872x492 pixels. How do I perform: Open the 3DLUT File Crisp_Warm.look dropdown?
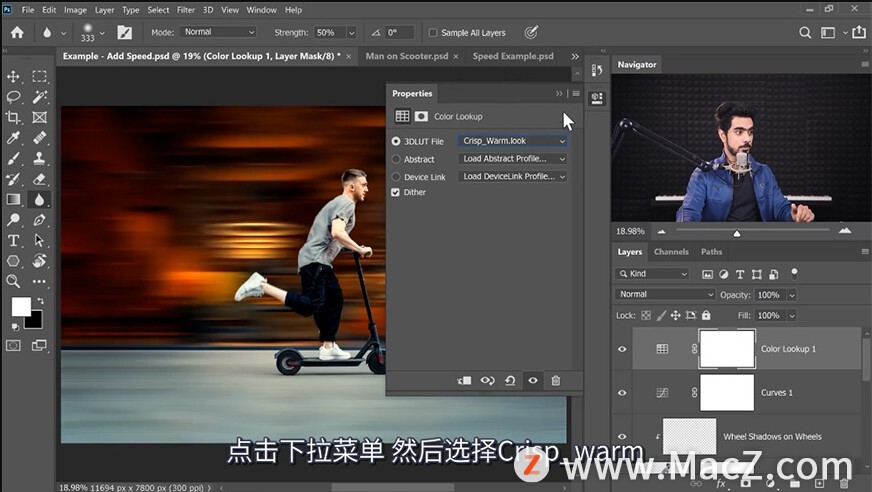pos(512,141)
